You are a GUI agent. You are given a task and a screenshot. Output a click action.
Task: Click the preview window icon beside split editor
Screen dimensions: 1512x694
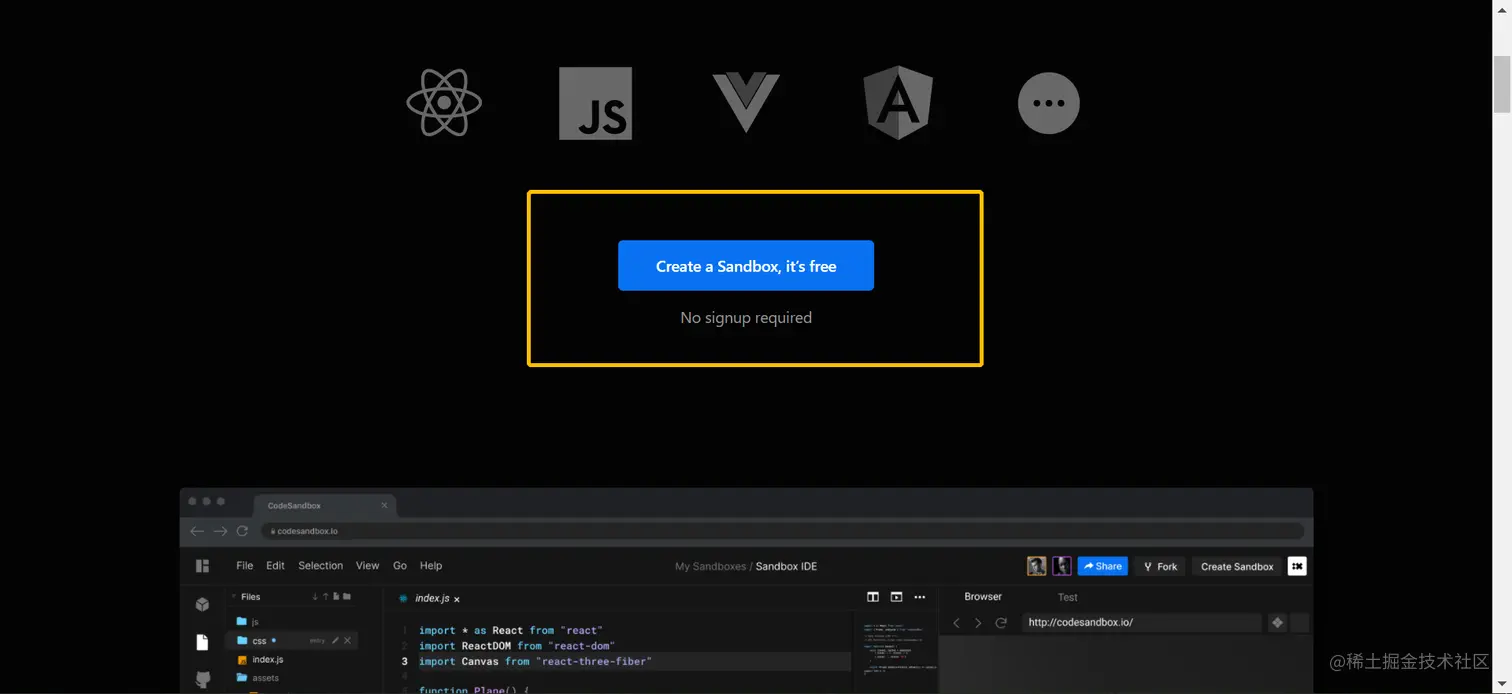tap(896, 597)
